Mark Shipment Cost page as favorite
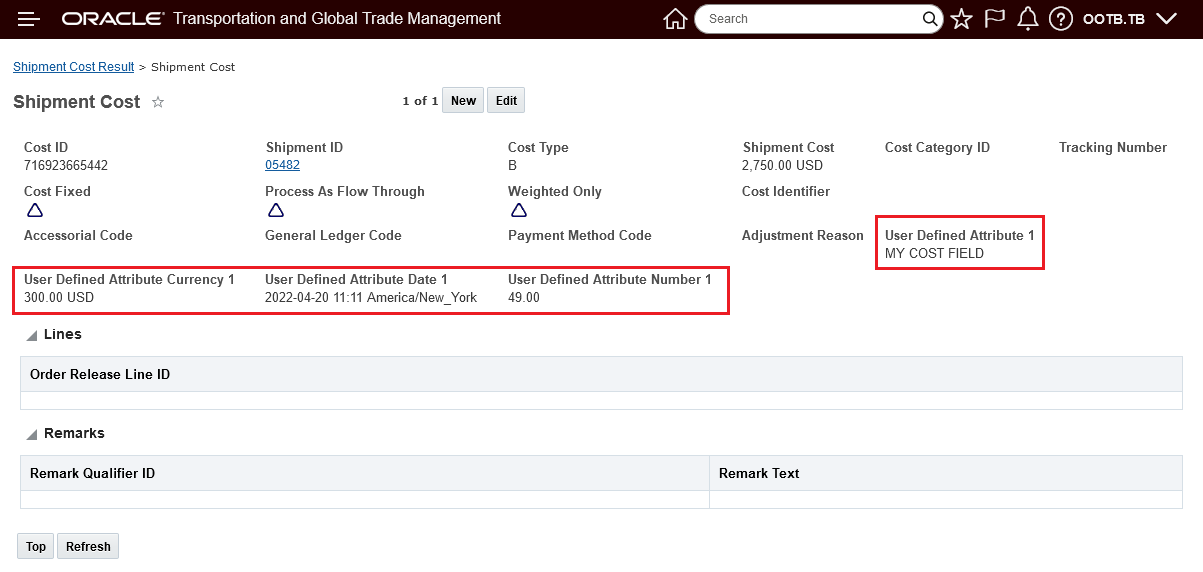Viewport: 1203px width, 572px height. [158, 102]
